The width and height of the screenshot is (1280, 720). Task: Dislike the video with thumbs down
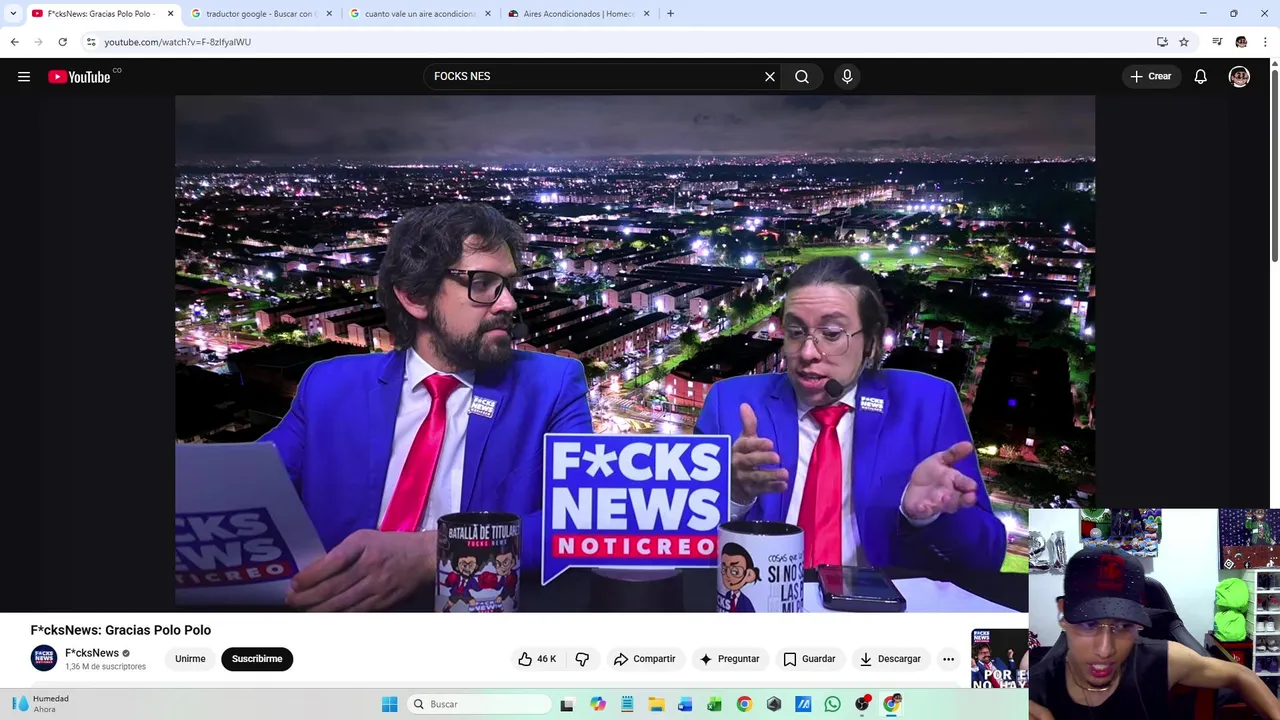tap(582, 659)
